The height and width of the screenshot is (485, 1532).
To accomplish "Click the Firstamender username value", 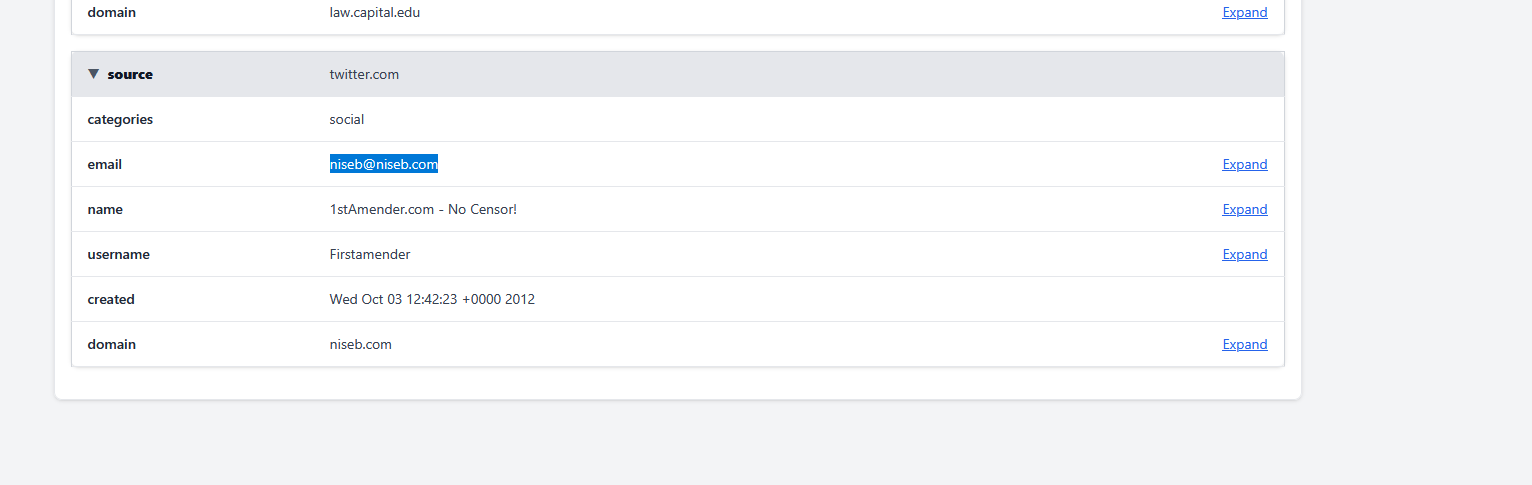I will pos(370,255).
